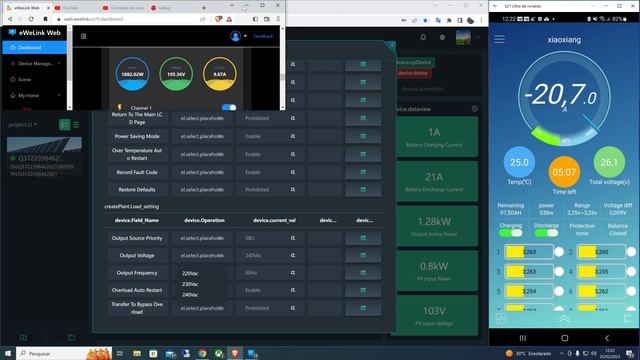Go back in the eWeLink browser window
Viewport: 640px width, 360px height.
[10, 19]
